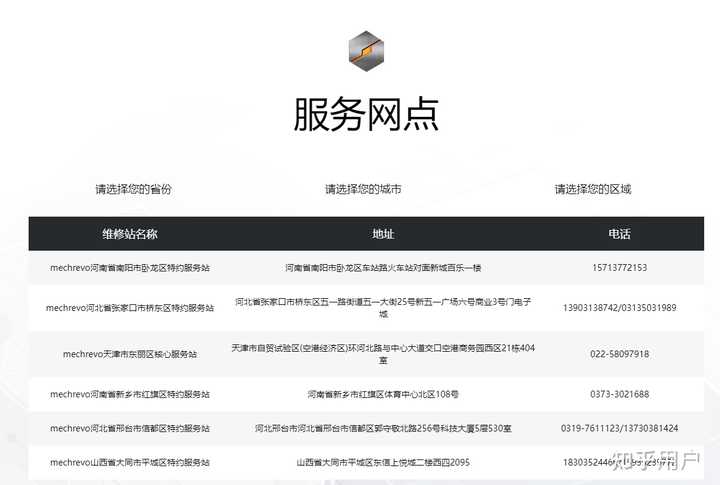The height and width of the screenshot is (485, 720).
Task: Click the hexagonal Mechrevo logo icon
Action: [366, 51]
